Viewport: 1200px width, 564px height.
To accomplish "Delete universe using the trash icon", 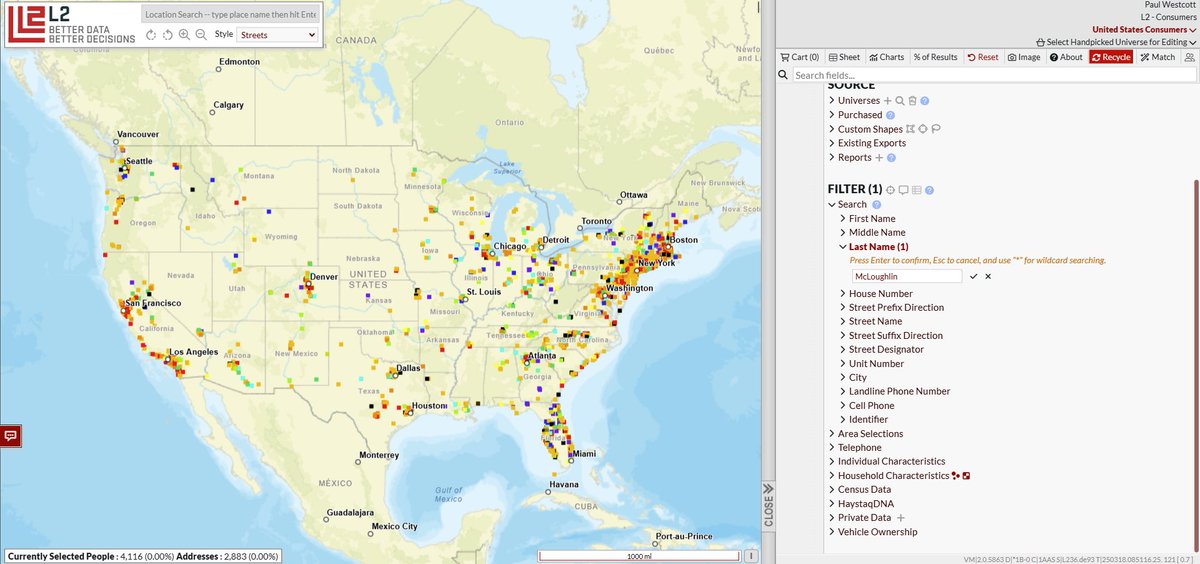I will (x=912, y=101).
